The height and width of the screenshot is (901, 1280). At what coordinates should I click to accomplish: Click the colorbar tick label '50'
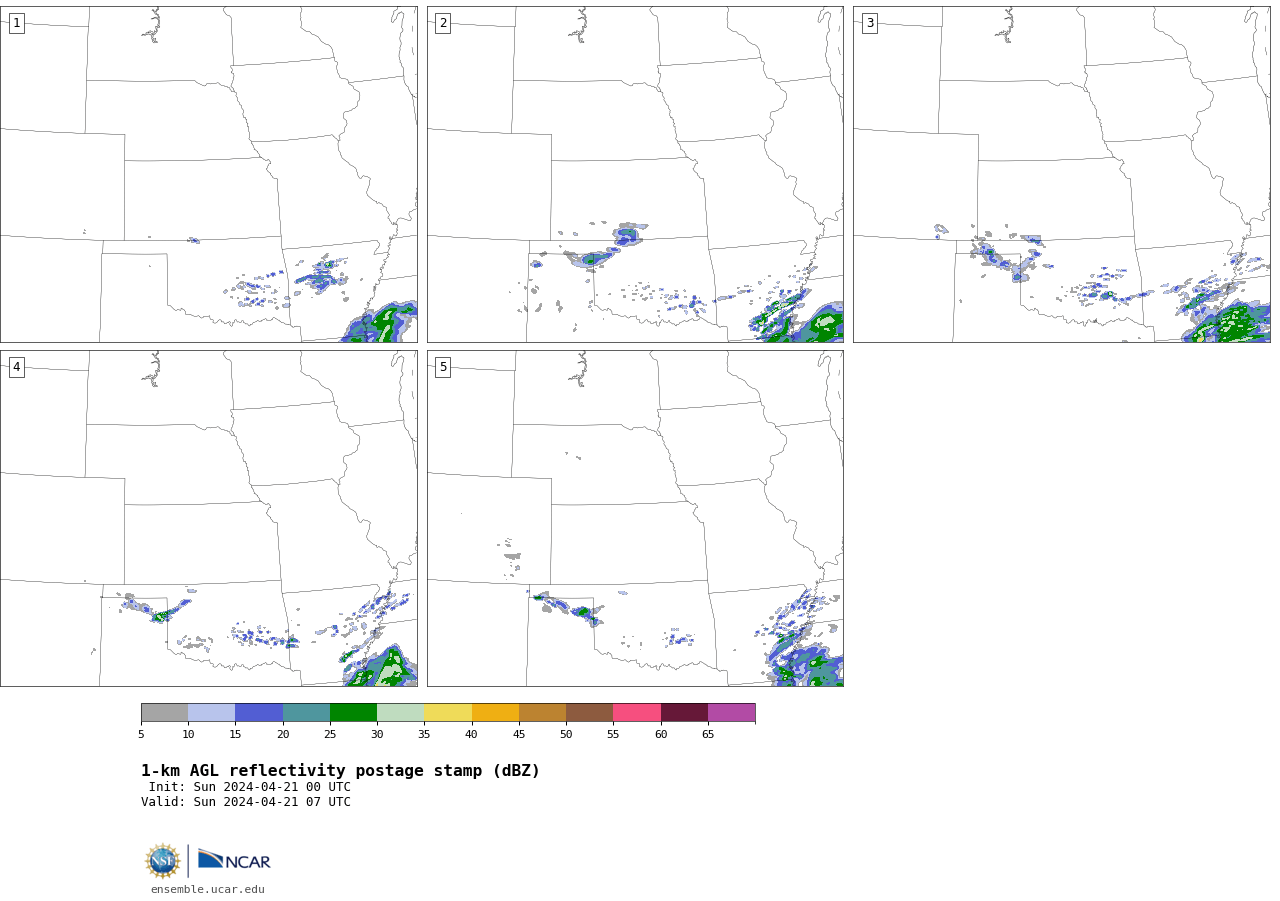click(x=566, y=735)
